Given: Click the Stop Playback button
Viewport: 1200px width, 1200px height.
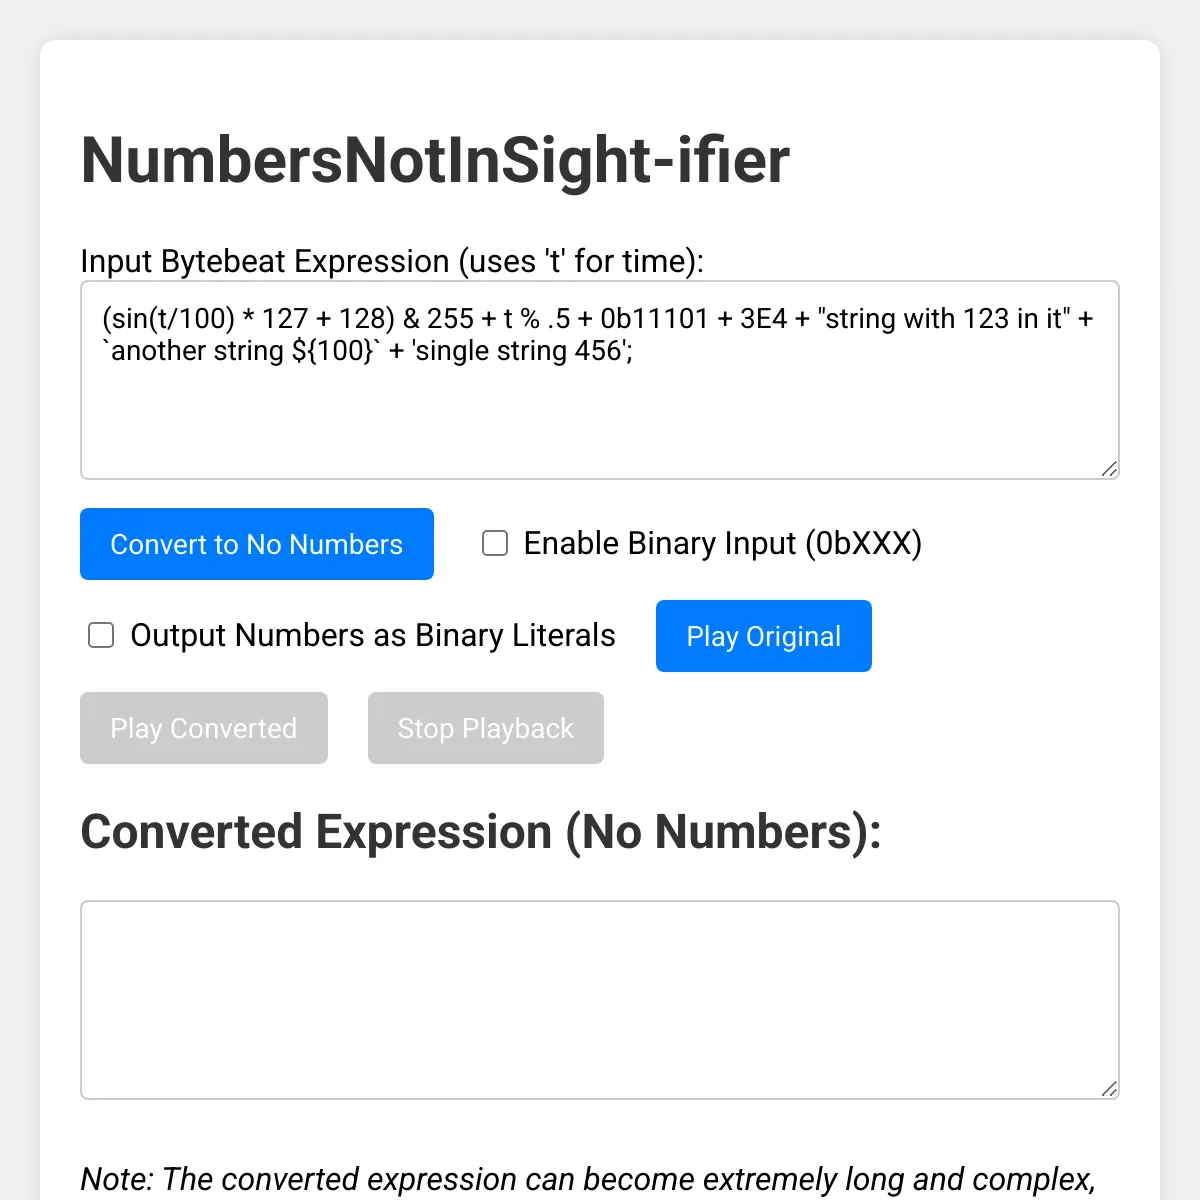Looking at the screenshot, I should (x=486, y=728).
